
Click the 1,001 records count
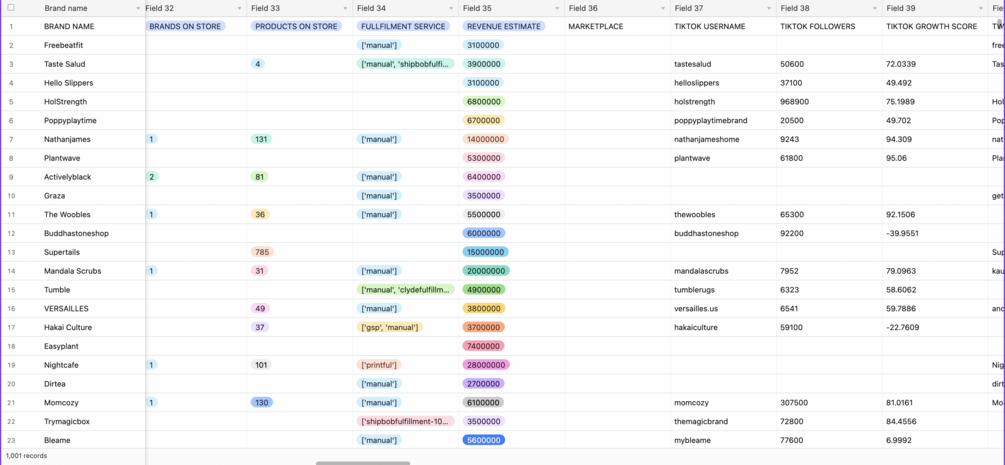(x=26, y=455)
